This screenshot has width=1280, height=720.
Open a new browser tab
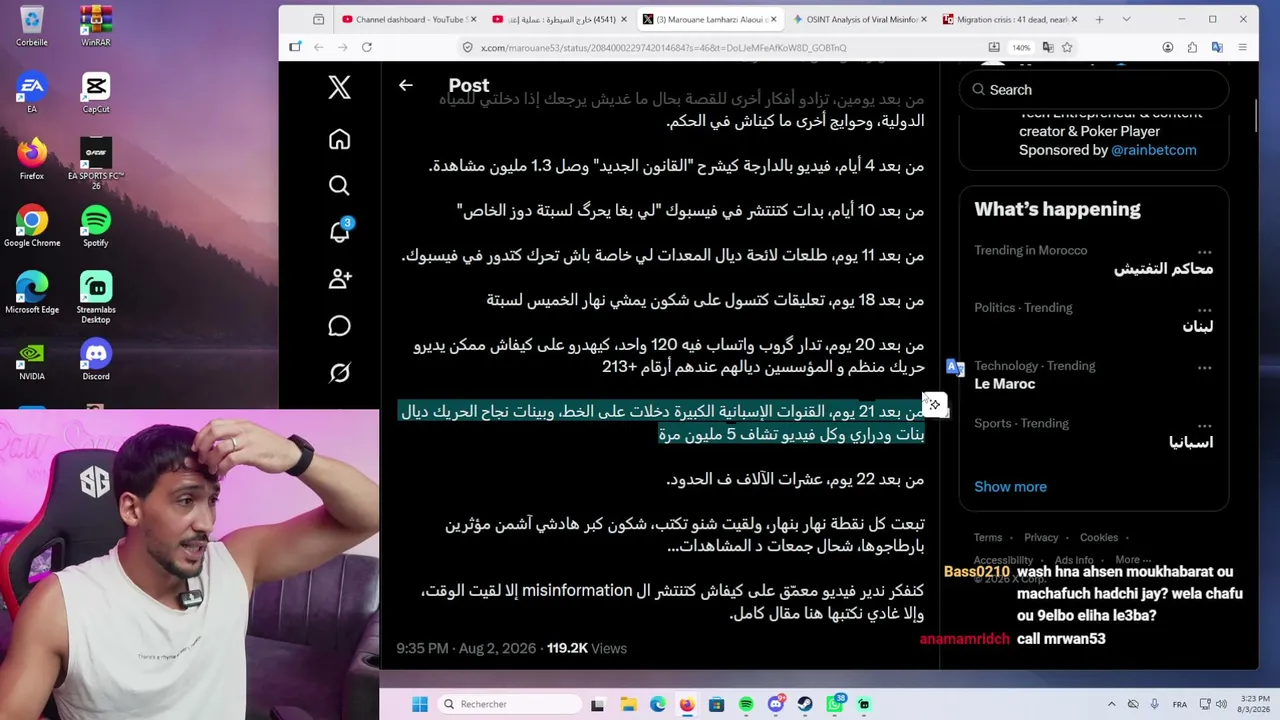tap(1099, 19)
